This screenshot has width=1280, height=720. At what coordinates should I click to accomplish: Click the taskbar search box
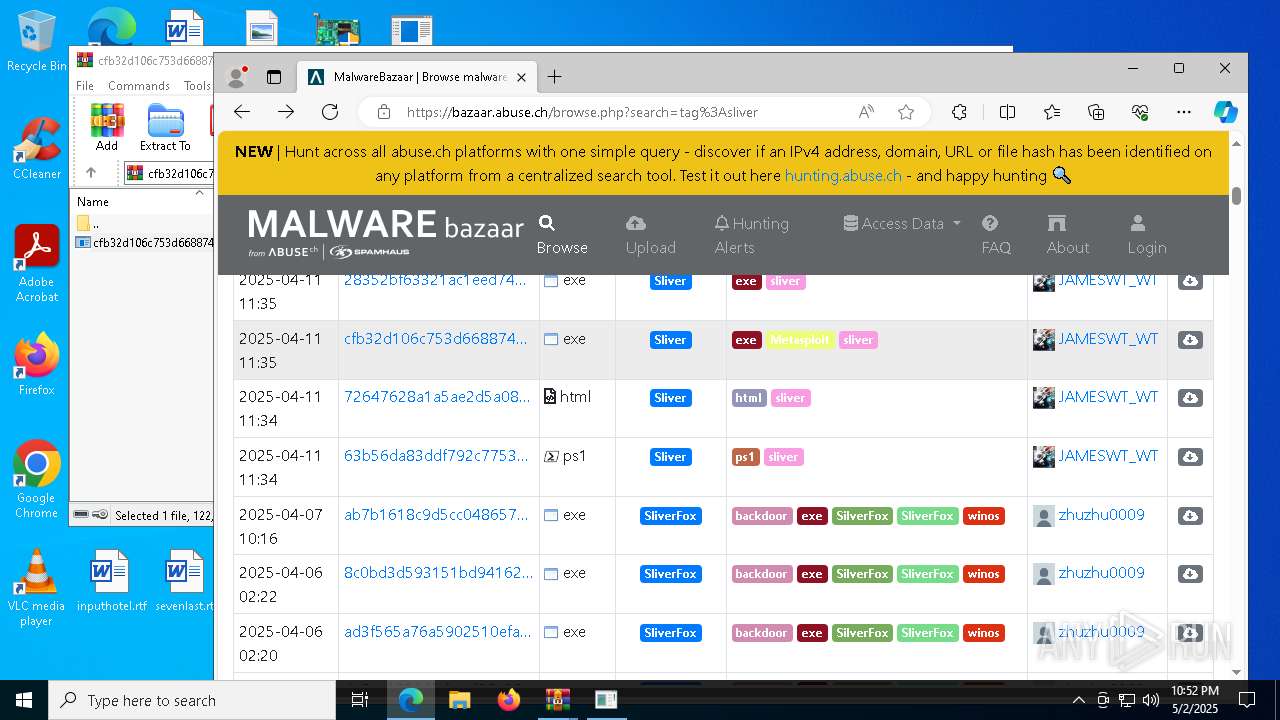click(x=192, y=700)
